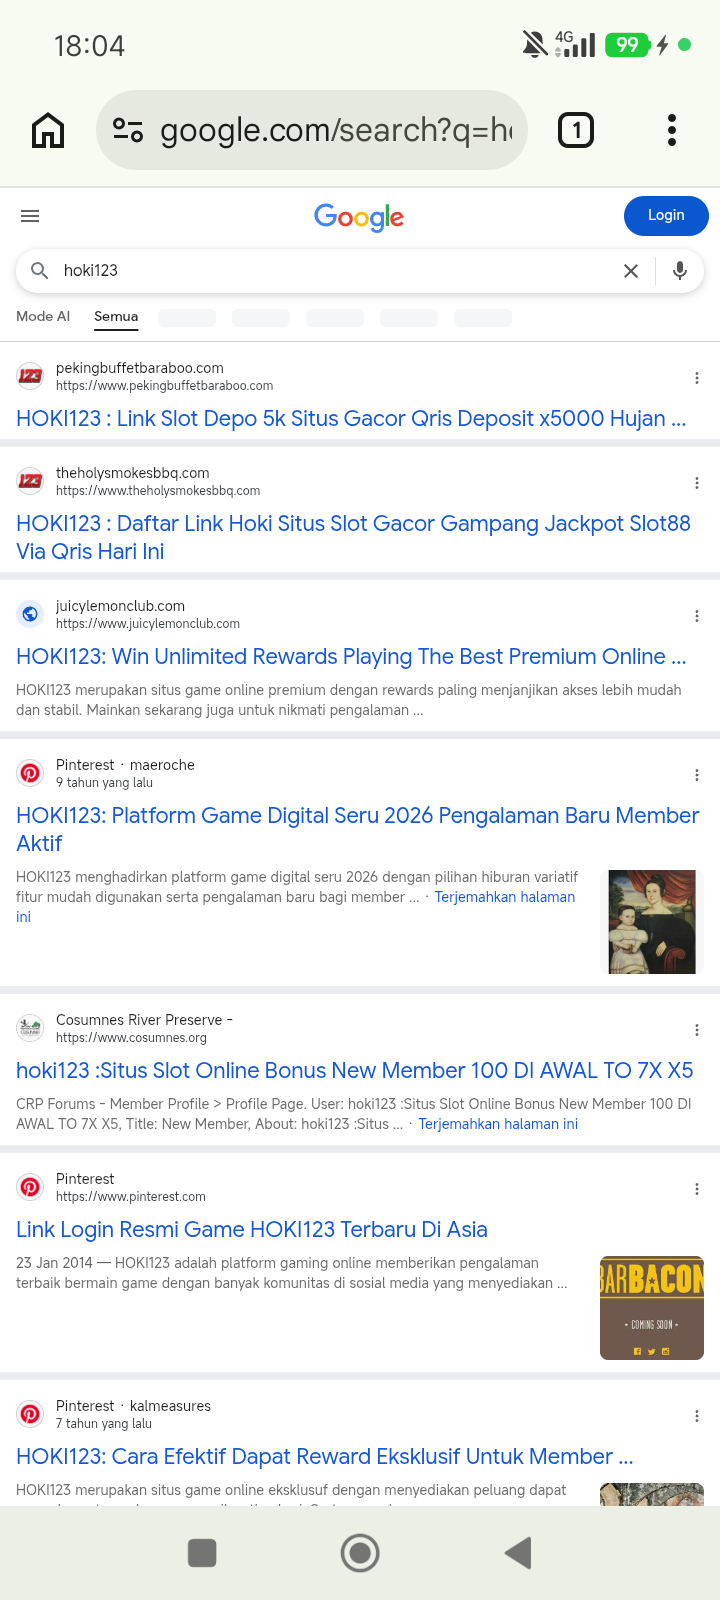Image resolution: width=720 pixels, height=1600 pixels.
Task: Open options for pekingbuffetbaraboo.com result
Action: tap(697, 378)
